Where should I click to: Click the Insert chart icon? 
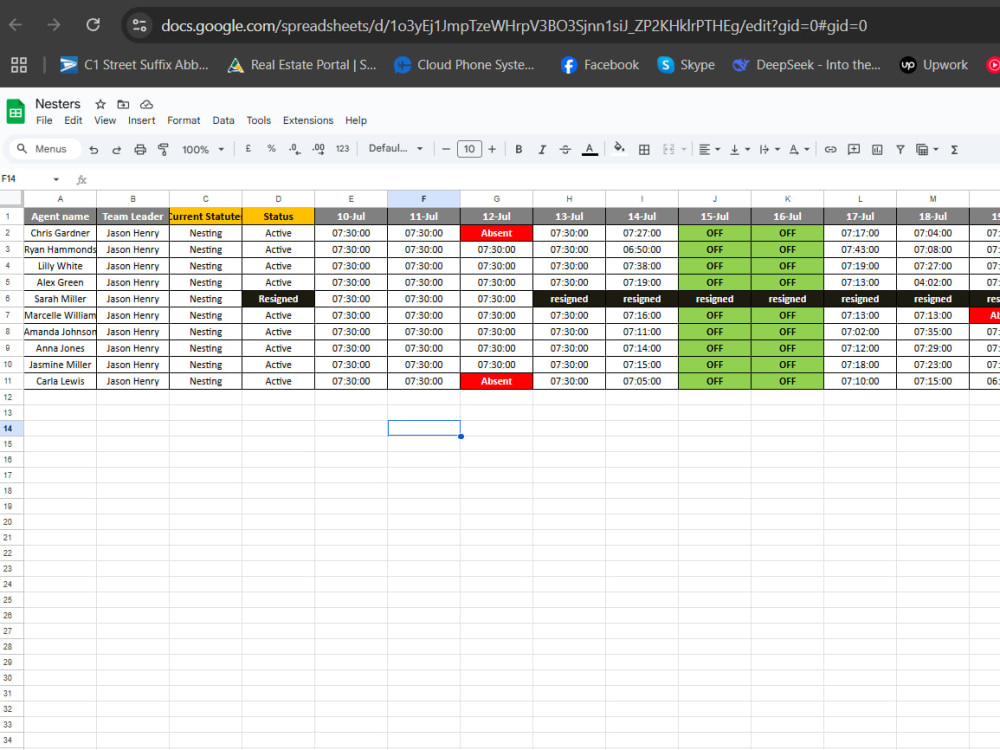point(877,149)
